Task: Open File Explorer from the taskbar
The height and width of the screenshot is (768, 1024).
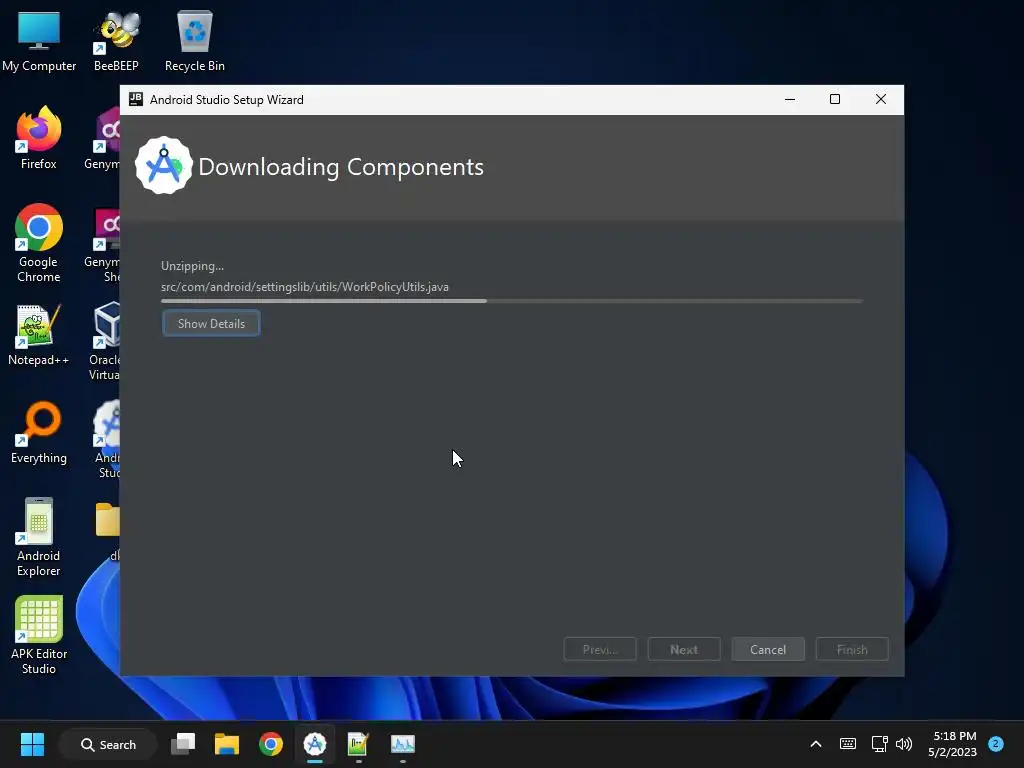Action: click(x=227, y=744)
